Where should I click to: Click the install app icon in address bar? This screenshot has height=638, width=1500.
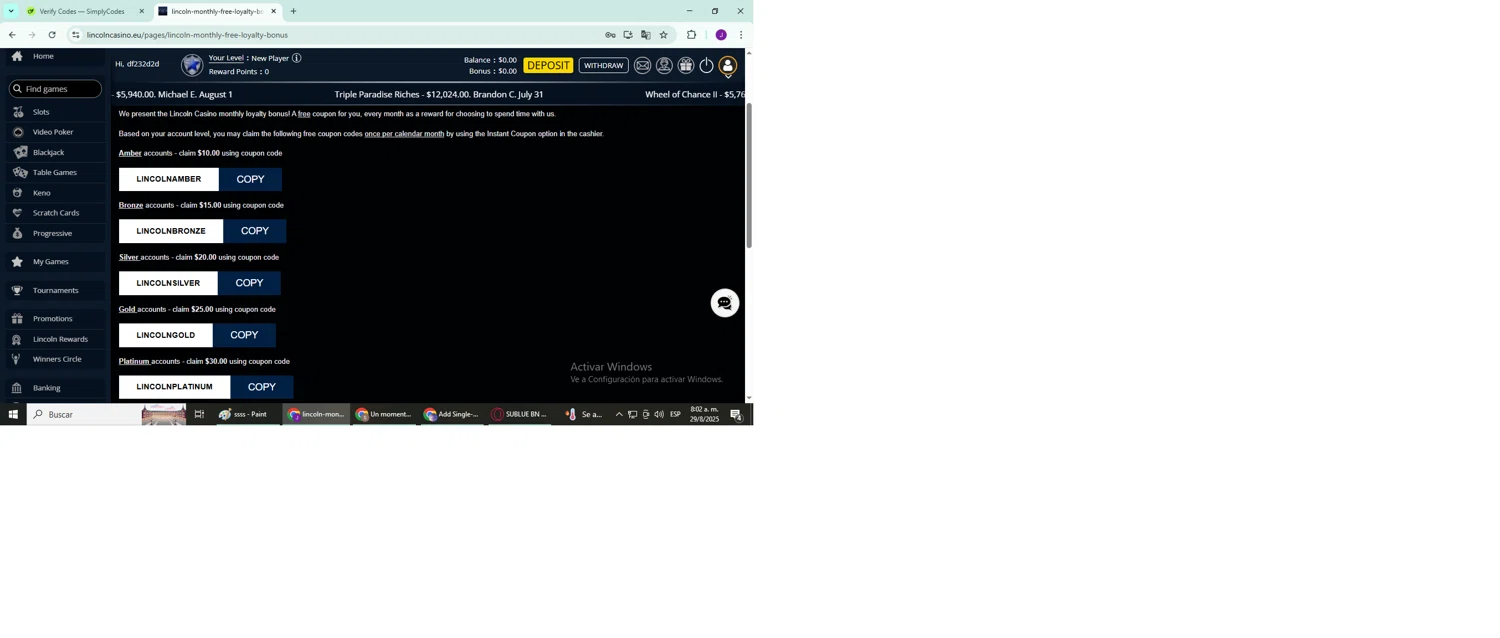click(x=628, y=35)
